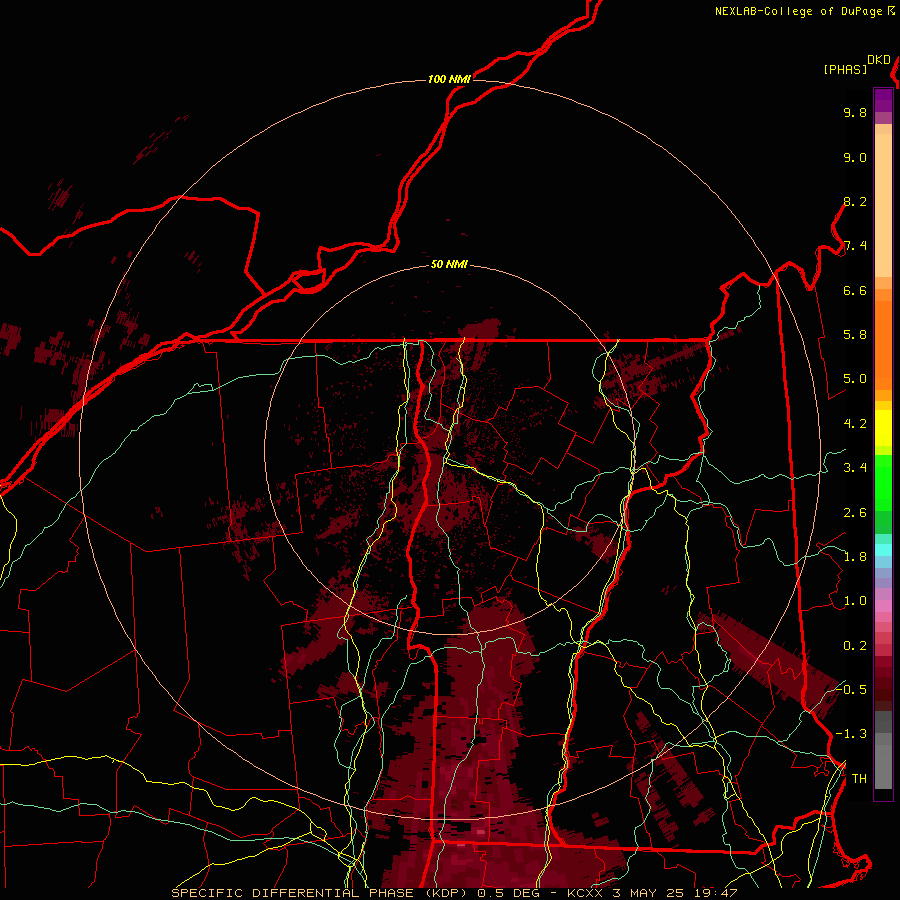Click the "NEXLAB-College of DuPage" header text
This screenshot has height=900, width=900.
pos(800,11)
